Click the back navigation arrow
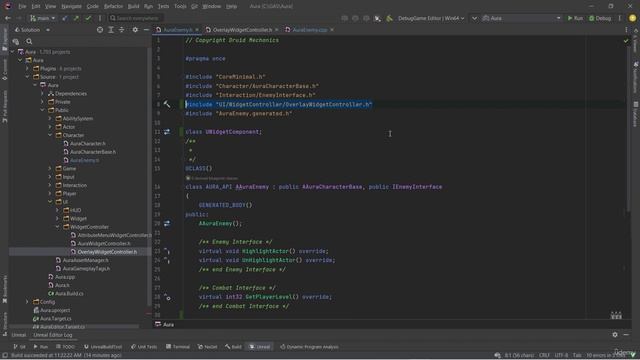The image size is (640, 360). [8, 18]
